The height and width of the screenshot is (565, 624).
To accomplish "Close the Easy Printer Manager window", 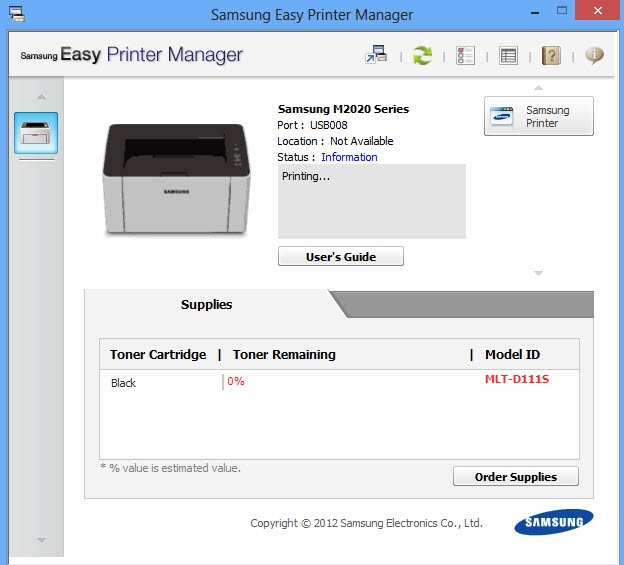I will 598,11.
